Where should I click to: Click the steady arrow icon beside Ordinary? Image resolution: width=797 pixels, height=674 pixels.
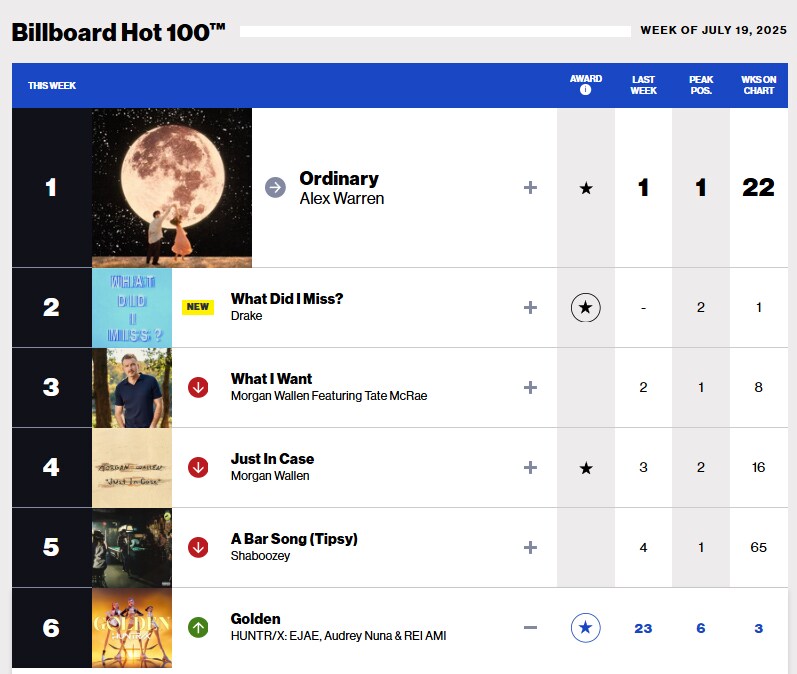[275, 188]
